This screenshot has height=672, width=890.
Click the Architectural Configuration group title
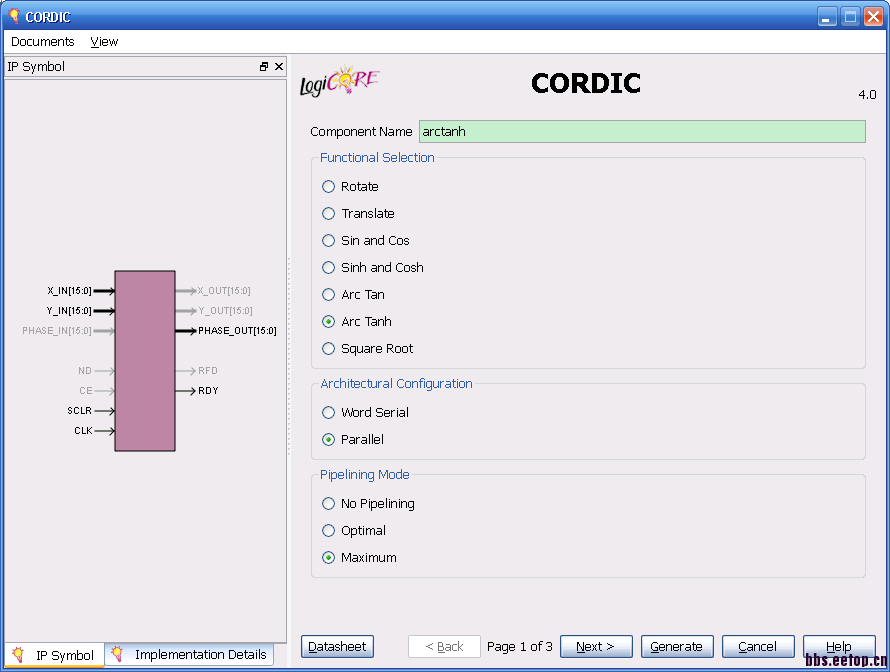pyautogui.click(x=396, y=384)
